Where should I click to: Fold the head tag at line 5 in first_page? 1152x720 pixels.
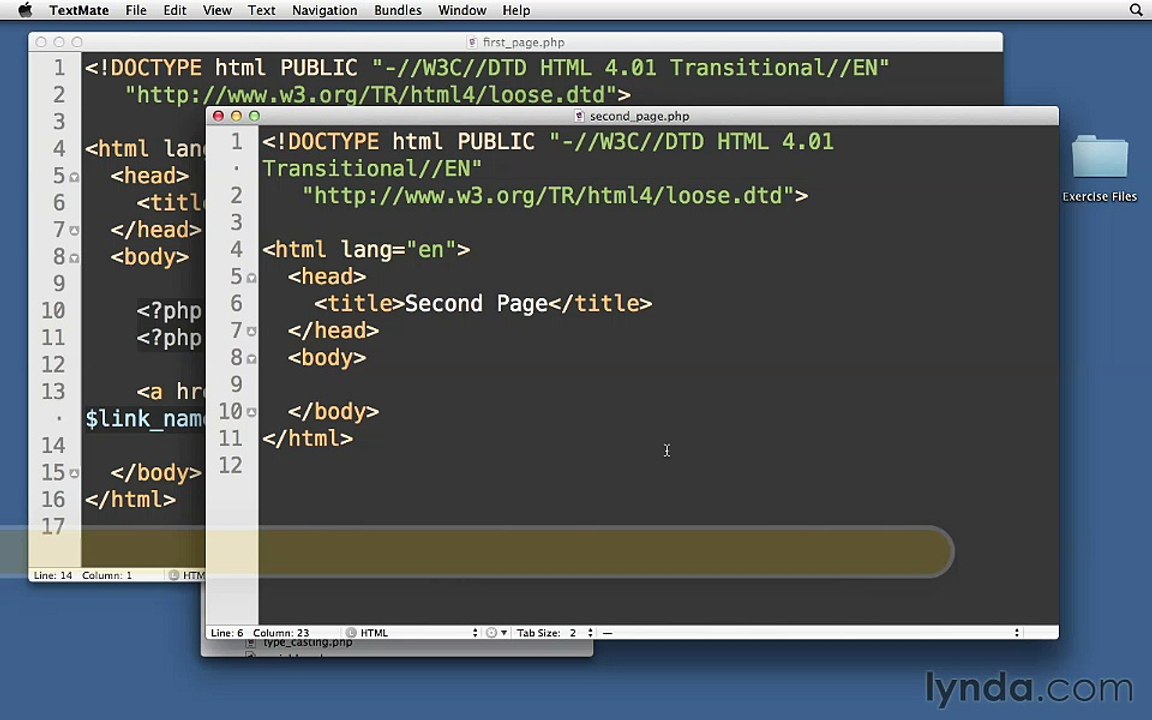coord(74,177)
